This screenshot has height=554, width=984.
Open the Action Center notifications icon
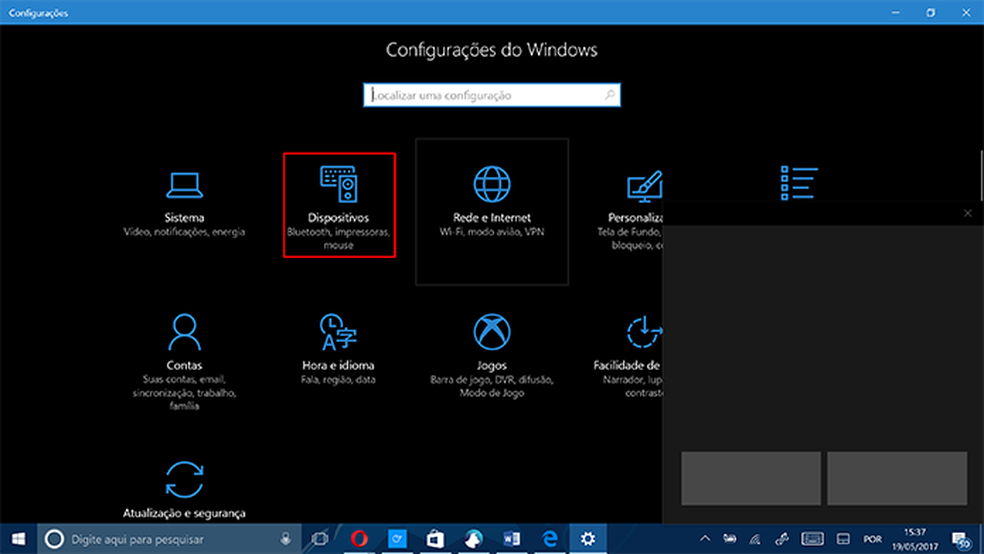[961, 539]
